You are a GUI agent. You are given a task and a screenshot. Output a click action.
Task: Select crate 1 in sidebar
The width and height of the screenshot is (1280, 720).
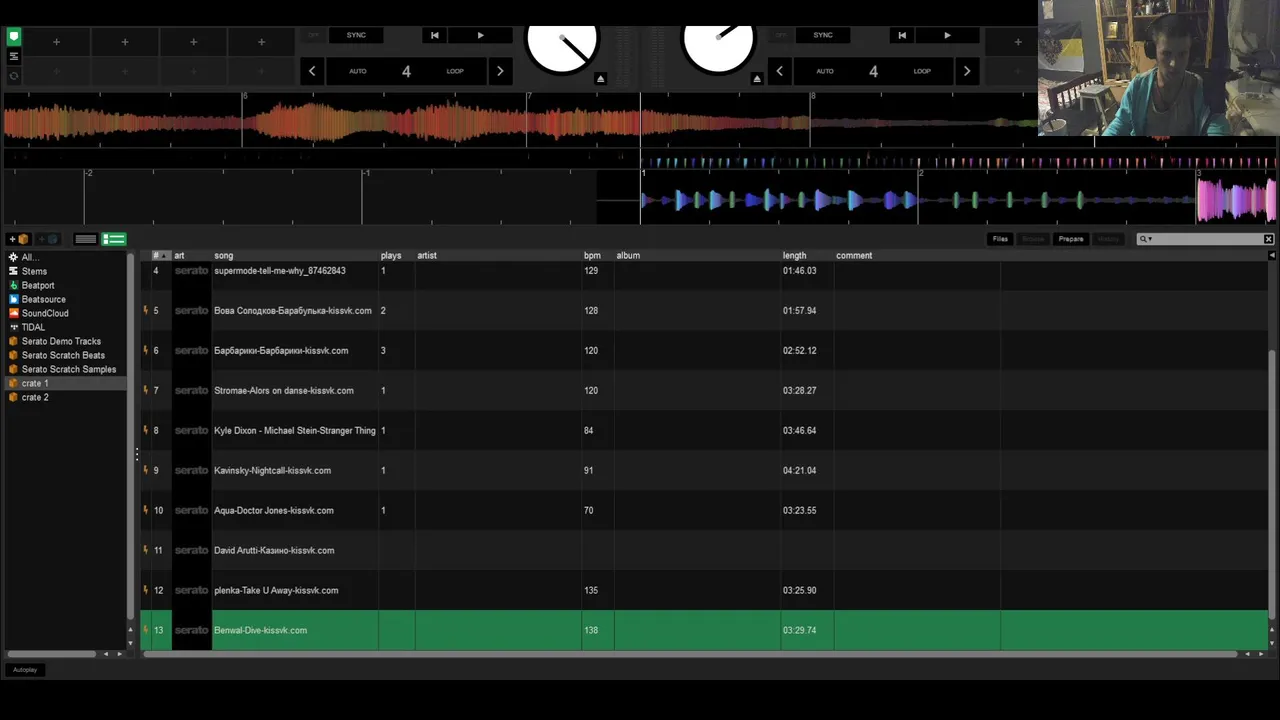tap(65, 383)
